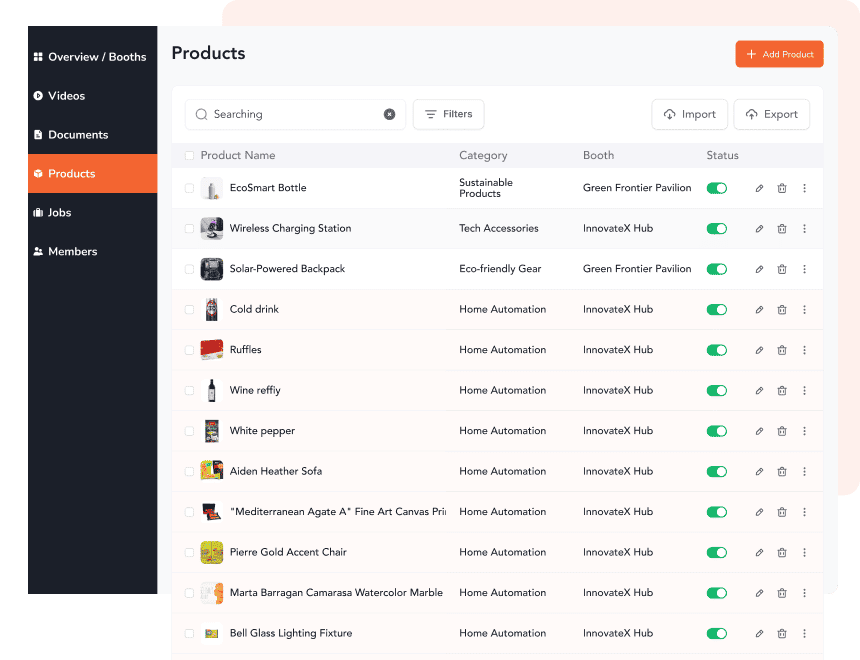Click the edit pencil icon for EcoSmart Bottle
The image size is (860, 660).
pos(759,188)
